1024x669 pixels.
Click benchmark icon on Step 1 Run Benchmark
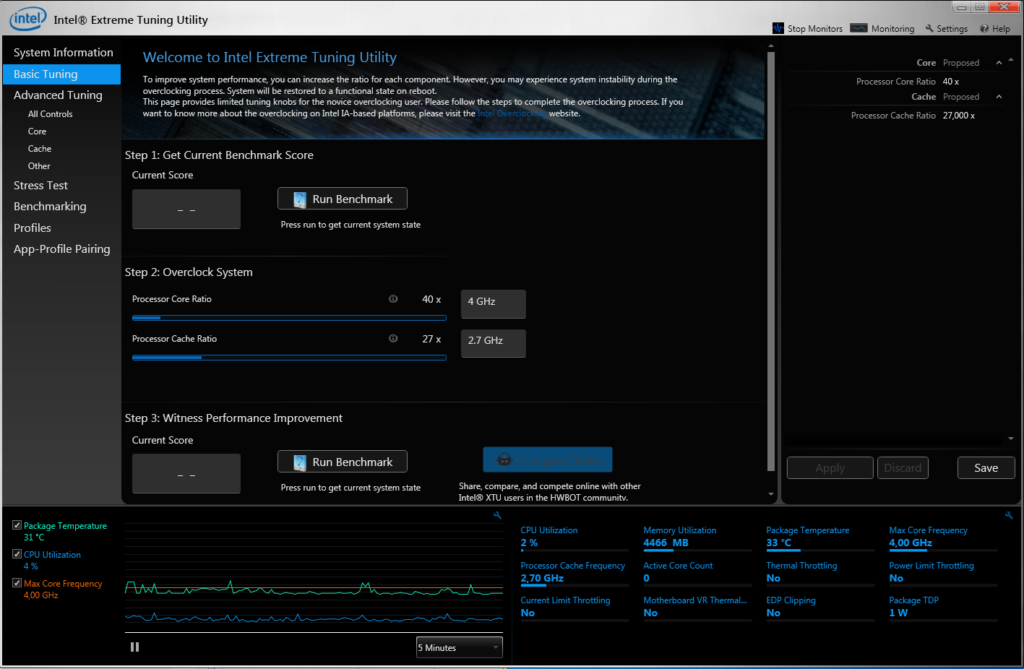(300, 199)
